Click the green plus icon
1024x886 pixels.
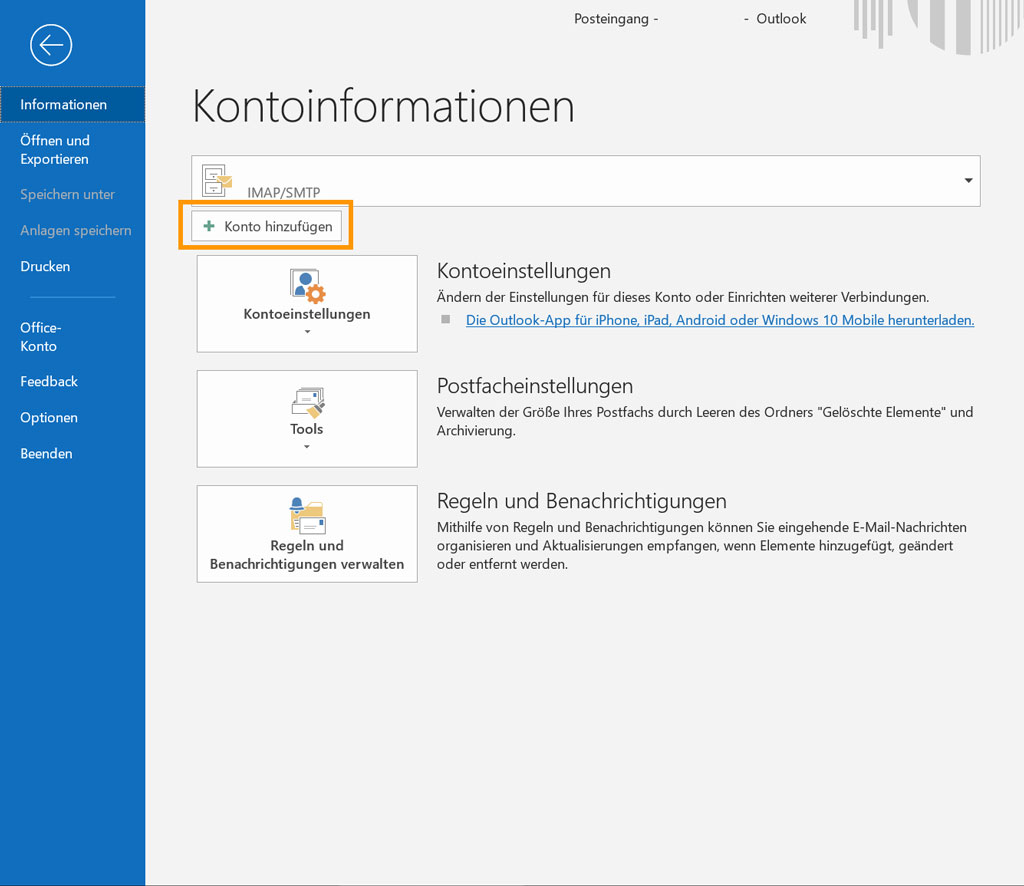[x=209, y=226]
